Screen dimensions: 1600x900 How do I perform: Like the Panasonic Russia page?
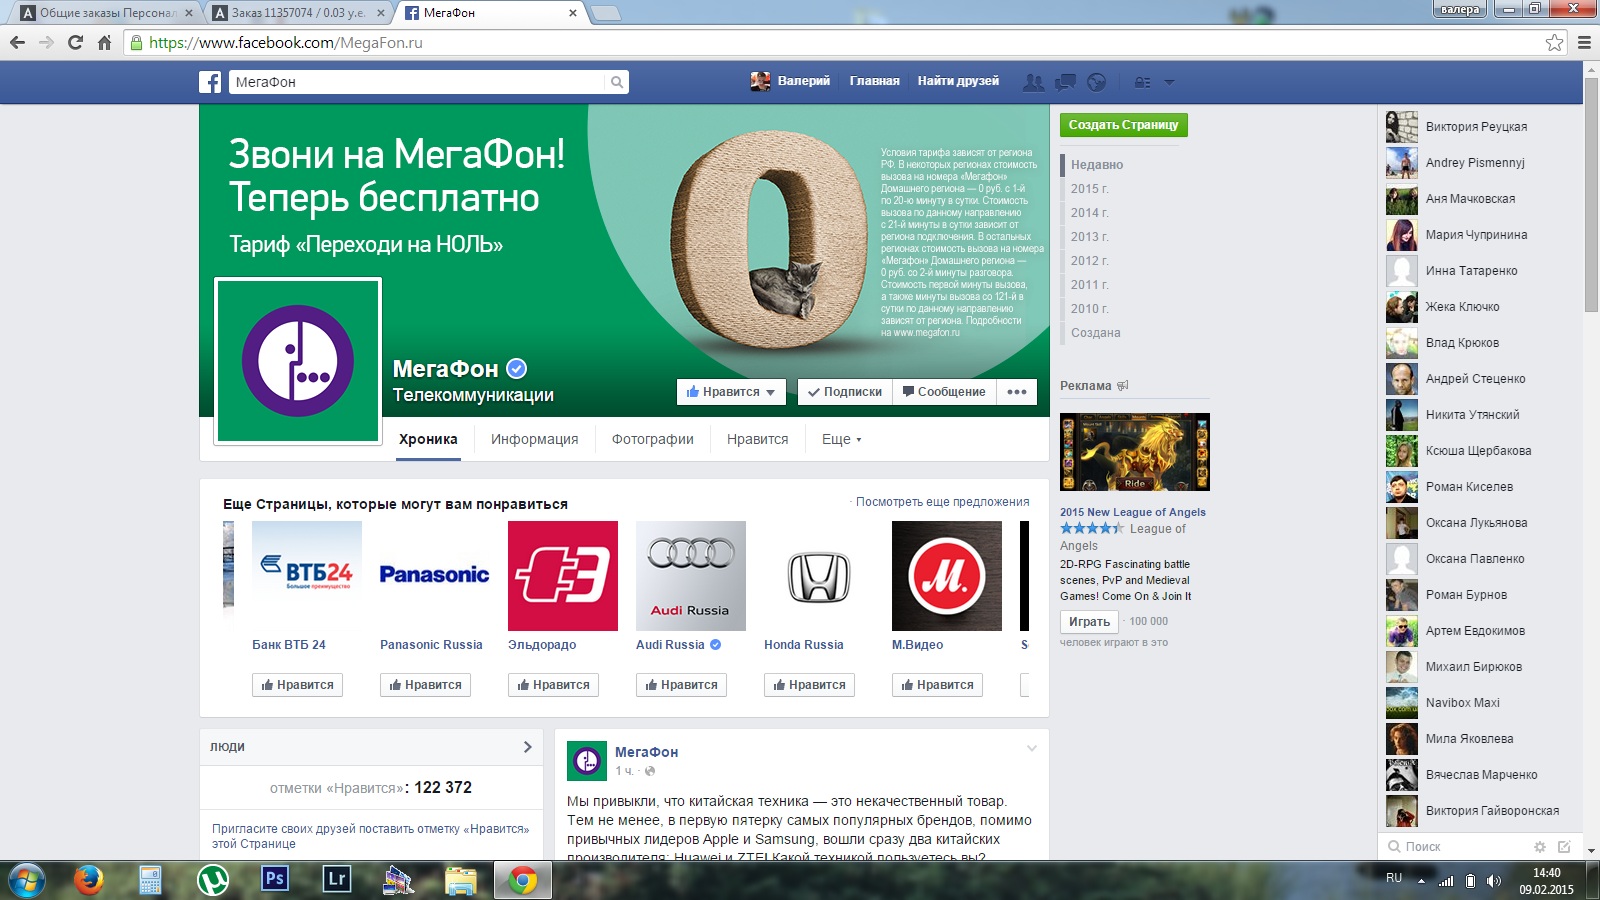tap(425, 685)
